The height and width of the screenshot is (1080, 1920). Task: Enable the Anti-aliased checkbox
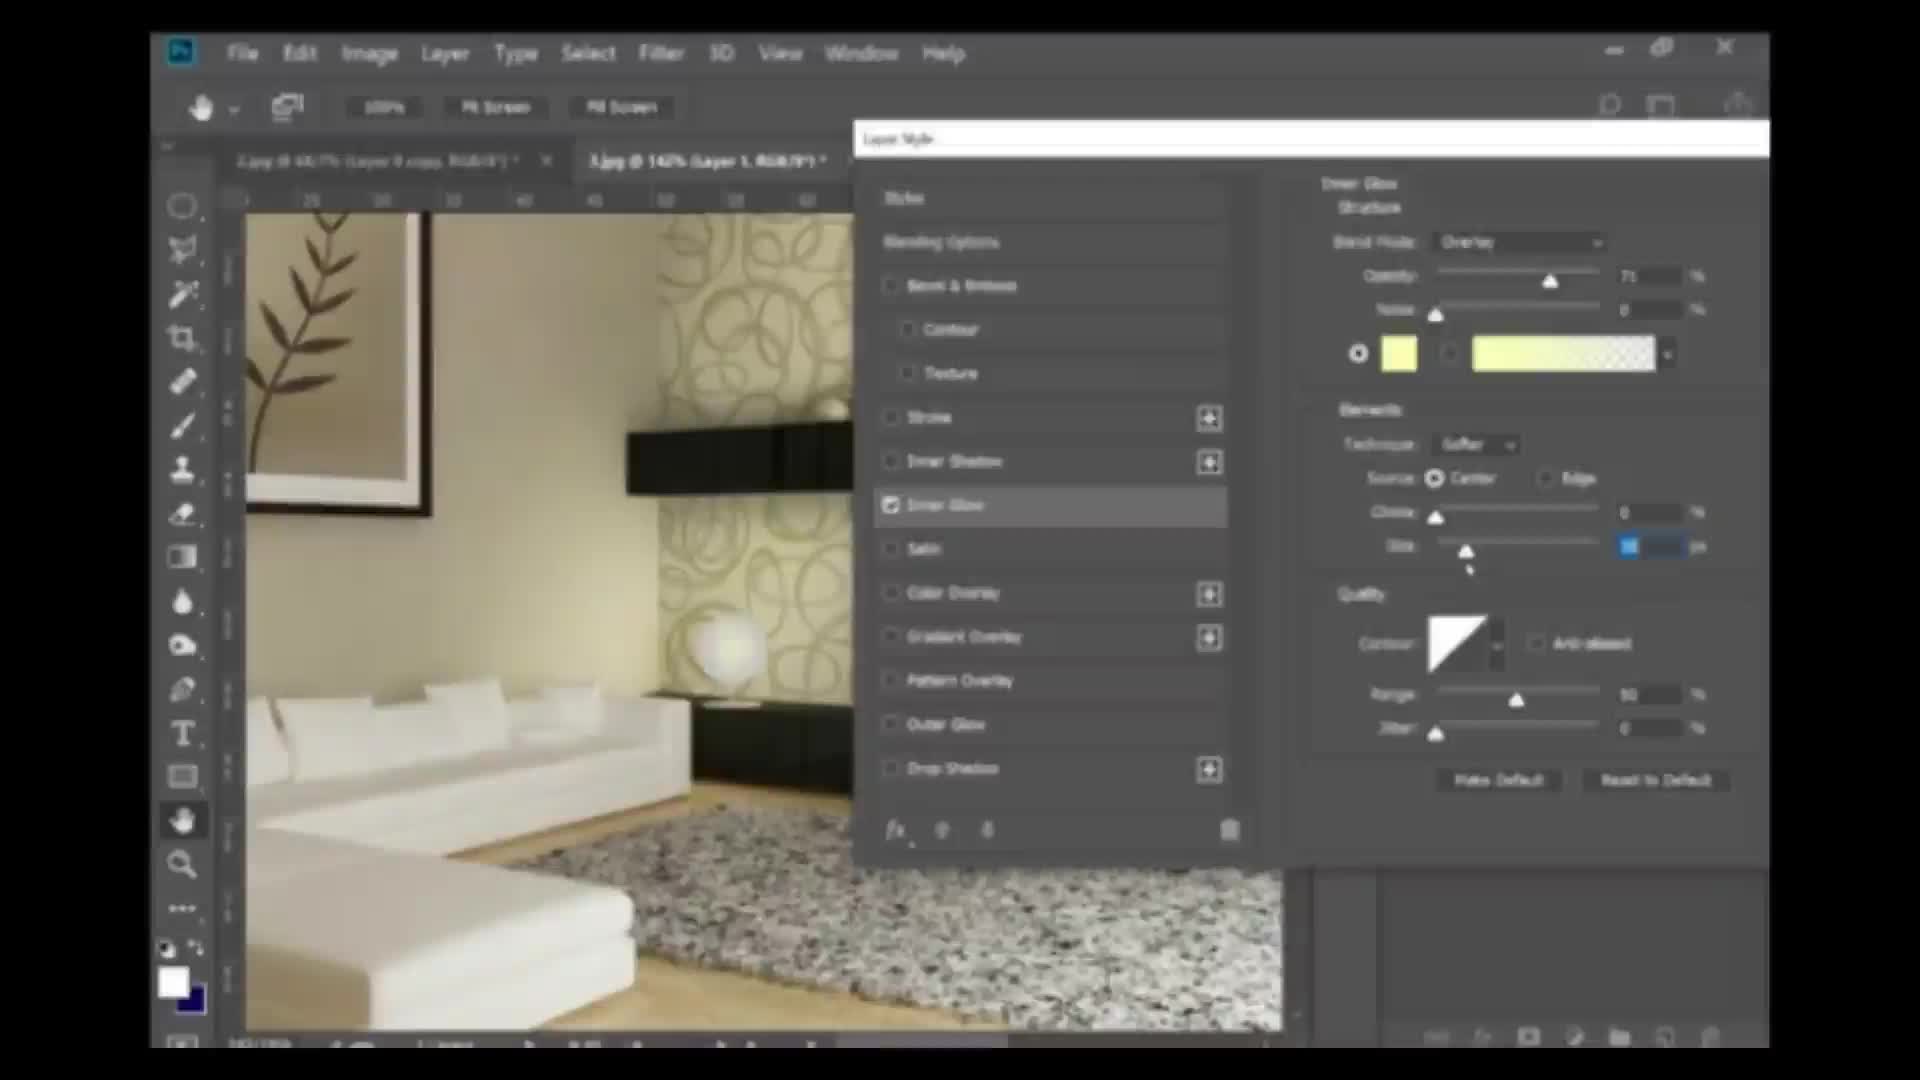[1536, 643]
